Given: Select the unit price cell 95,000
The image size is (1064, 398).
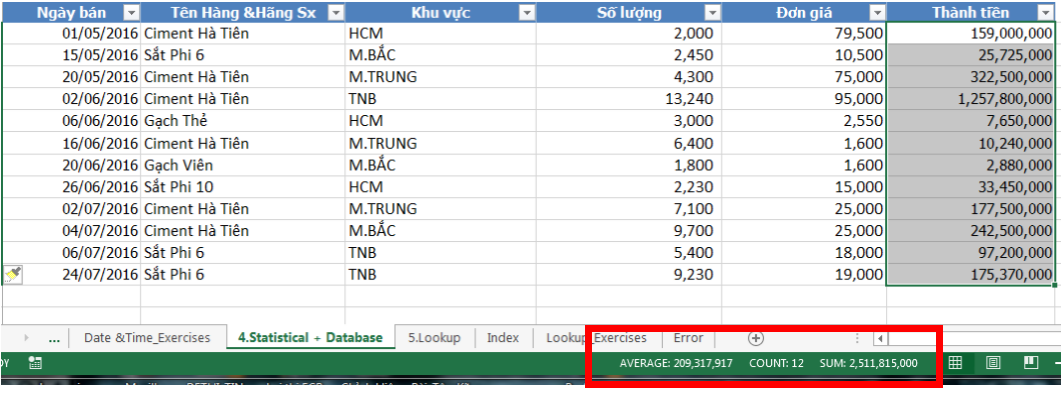Looking at the screenshot, I should pos(804,99).
